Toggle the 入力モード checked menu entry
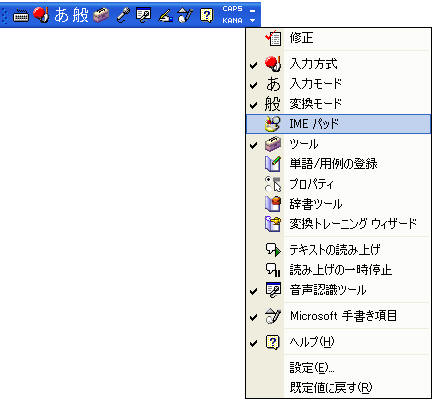 (x=338, y=84)
